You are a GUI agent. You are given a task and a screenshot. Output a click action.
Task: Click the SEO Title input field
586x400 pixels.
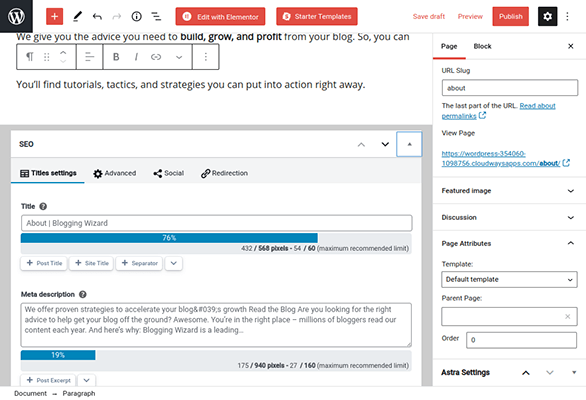coord(216,223)
